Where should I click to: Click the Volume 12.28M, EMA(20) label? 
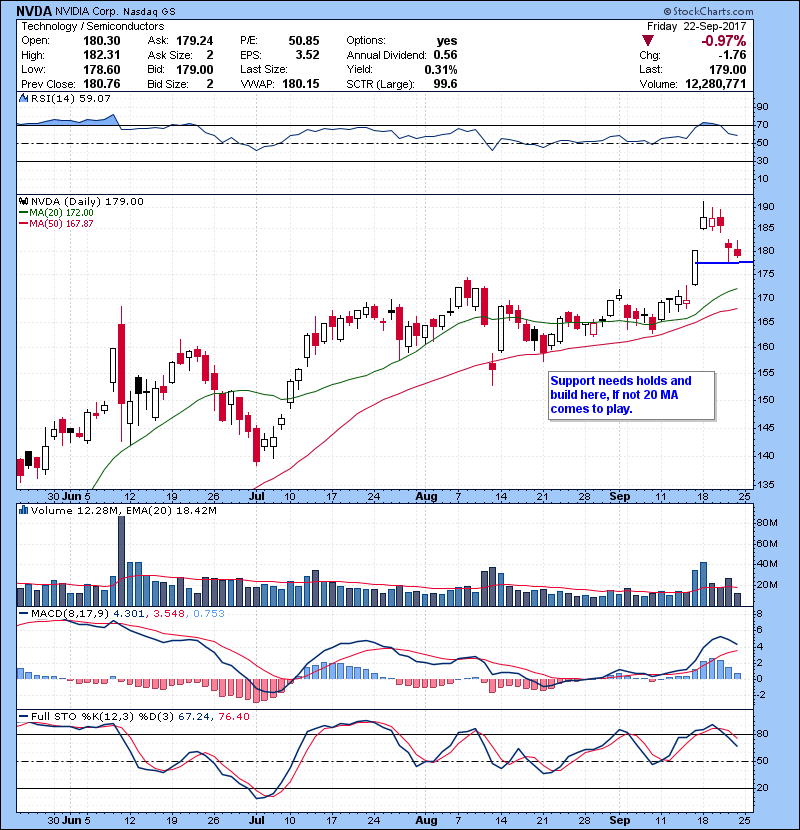[x=123, y=511]
